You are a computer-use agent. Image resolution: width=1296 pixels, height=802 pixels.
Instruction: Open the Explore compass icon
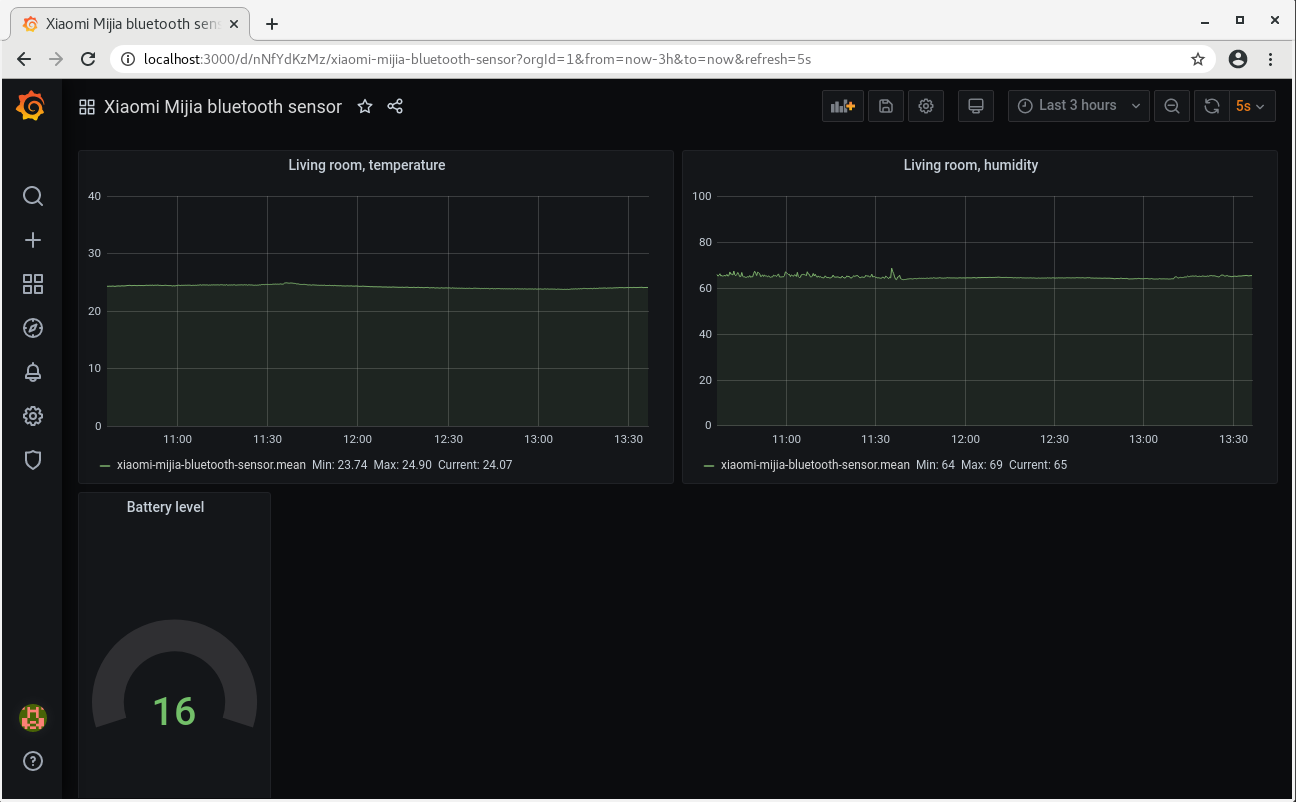click(x=33, y=328)
